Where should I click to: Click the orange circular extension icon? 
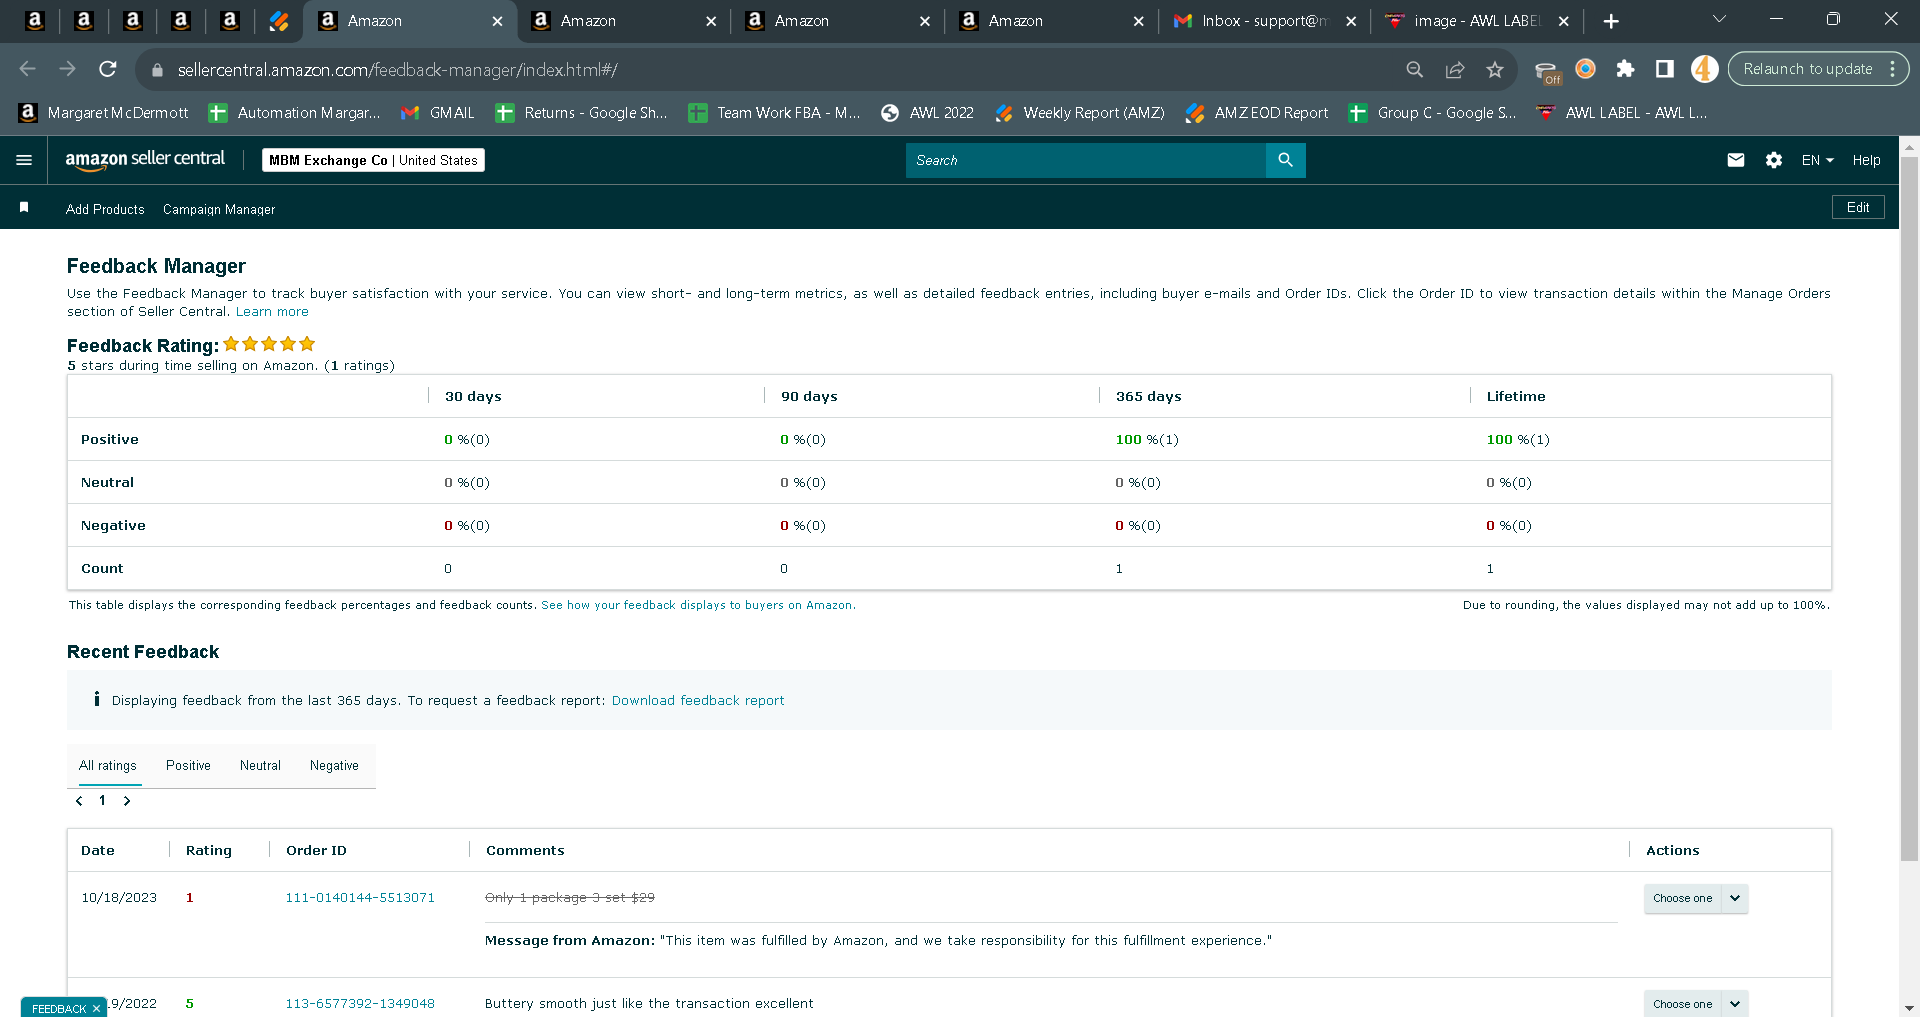tap(1586, 69)
